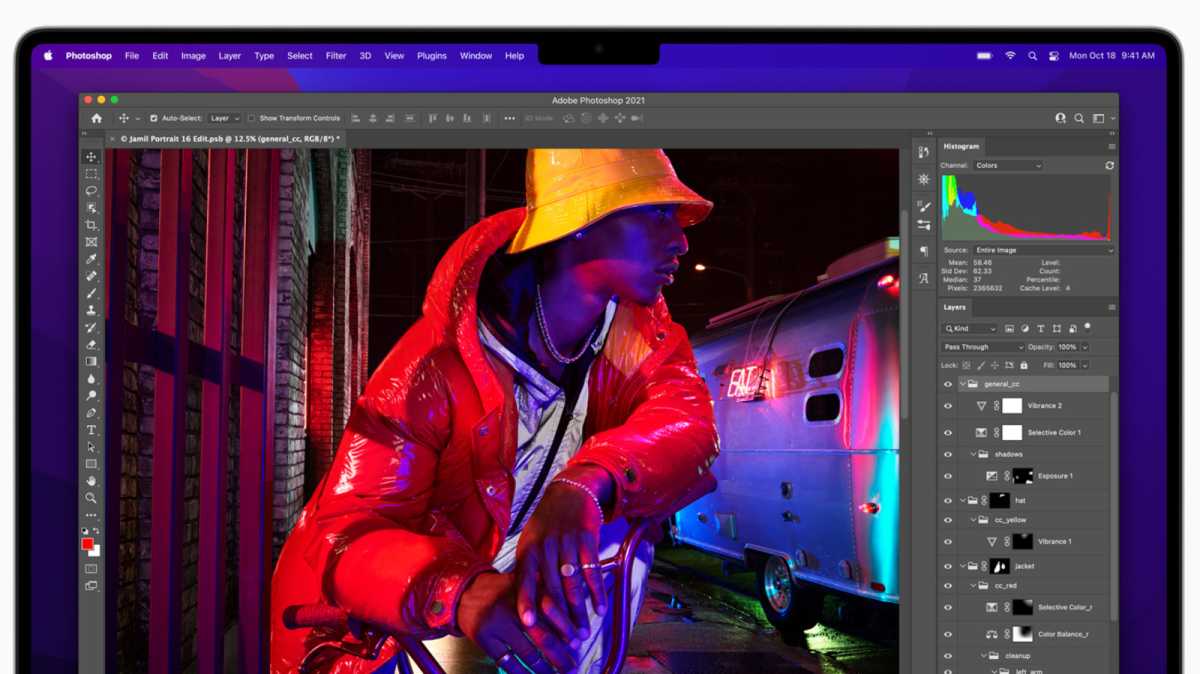Select the Gradient tool
The height and width of the screenshot is (674, 1200).
[91, 361]
